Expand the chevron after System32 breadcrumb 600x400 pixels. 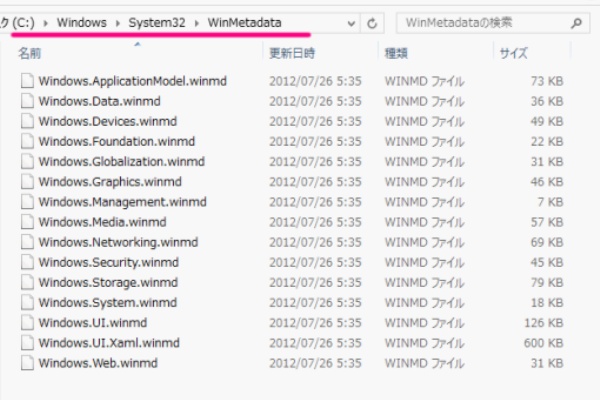pyautogui.click(x=197, y=23)
